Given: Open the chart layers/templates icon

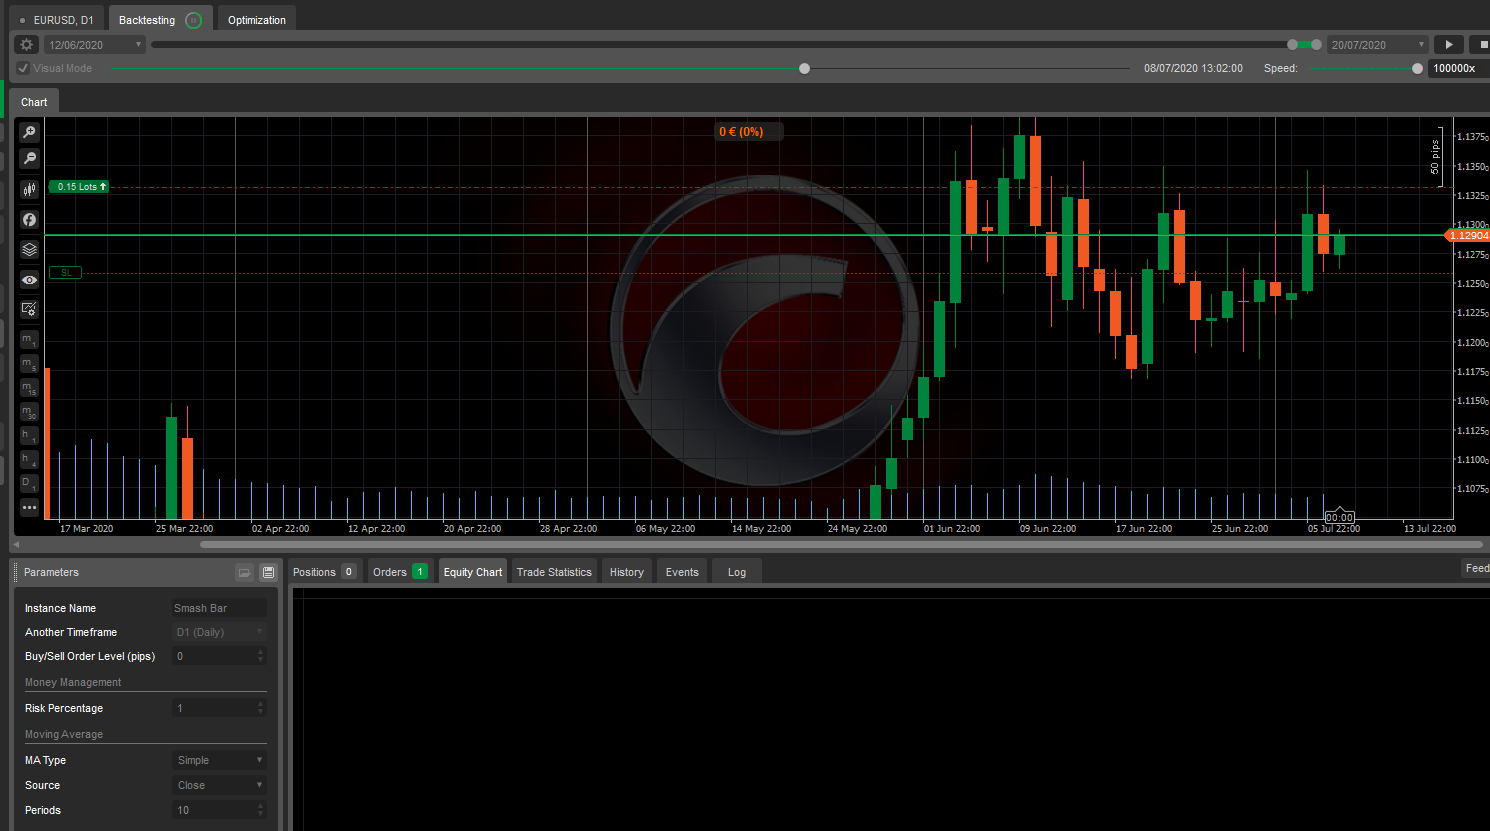Looking at the screenshot, I should (29, 249).
